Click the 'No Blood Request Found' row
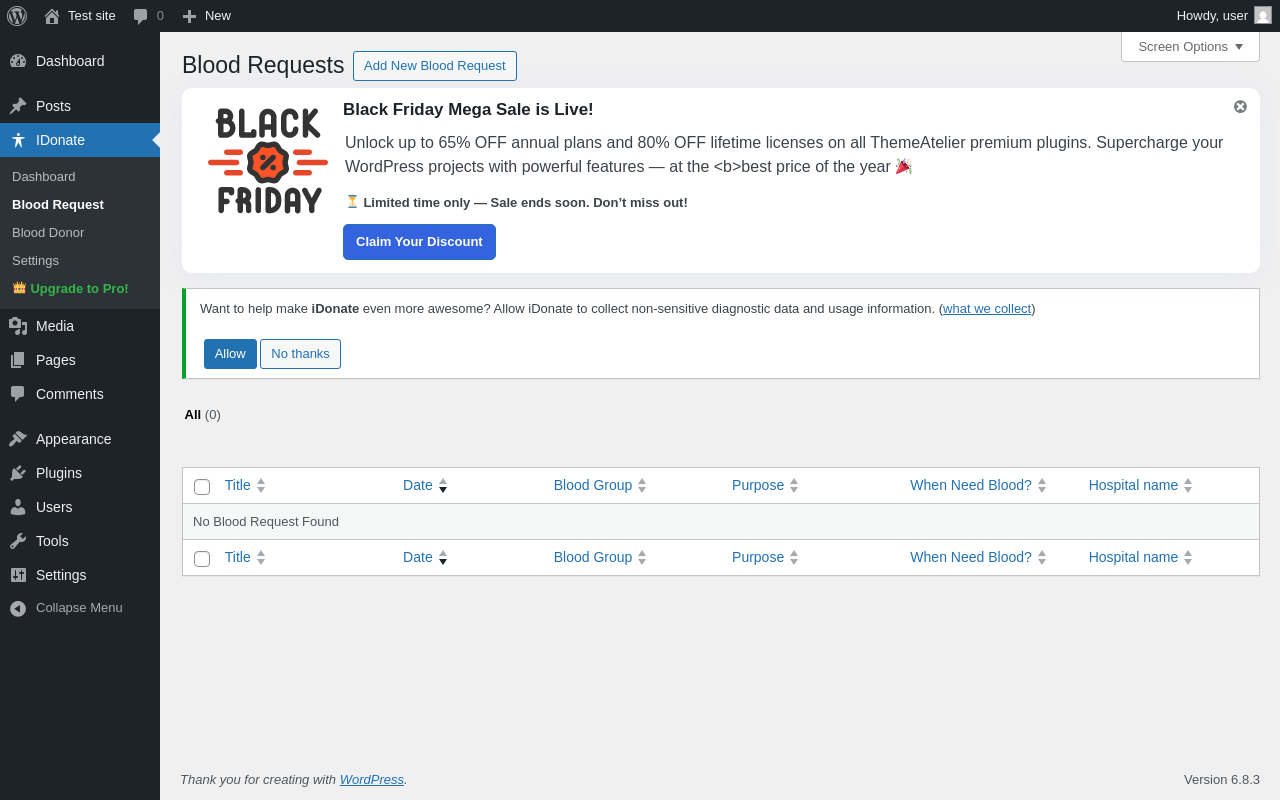 point(720,522)
